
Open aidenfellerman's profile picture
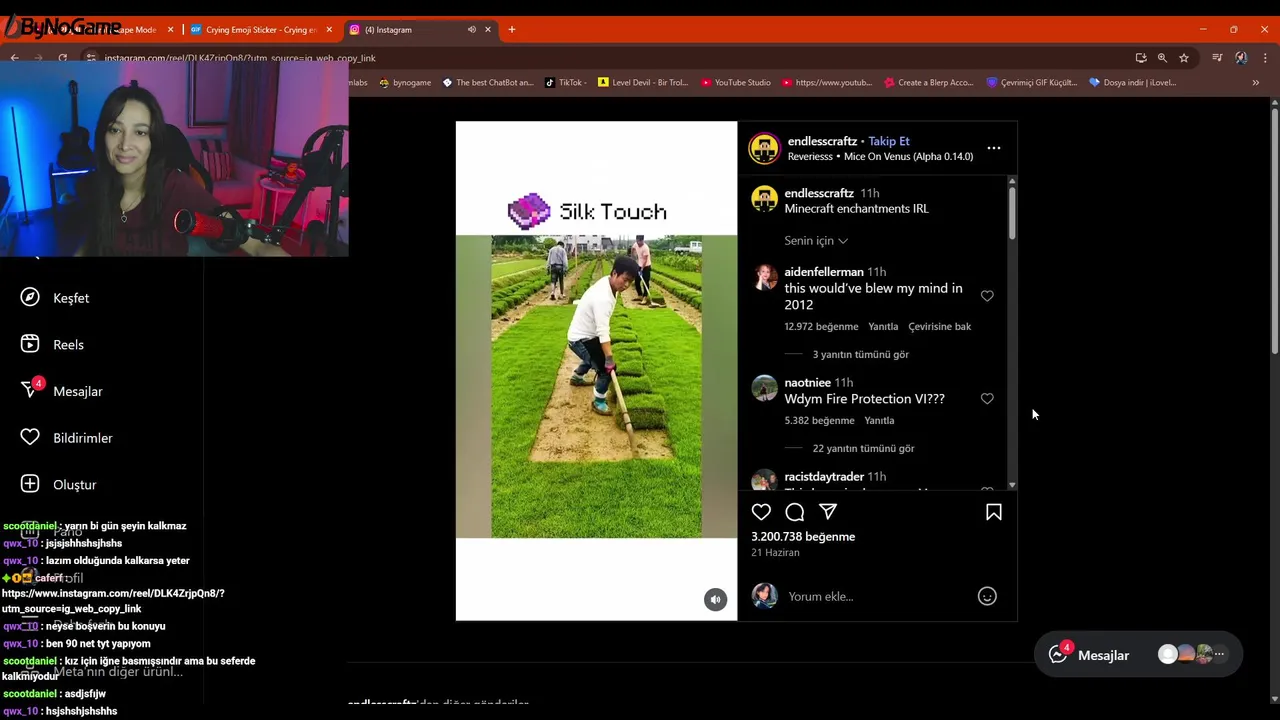click(765, 277)
